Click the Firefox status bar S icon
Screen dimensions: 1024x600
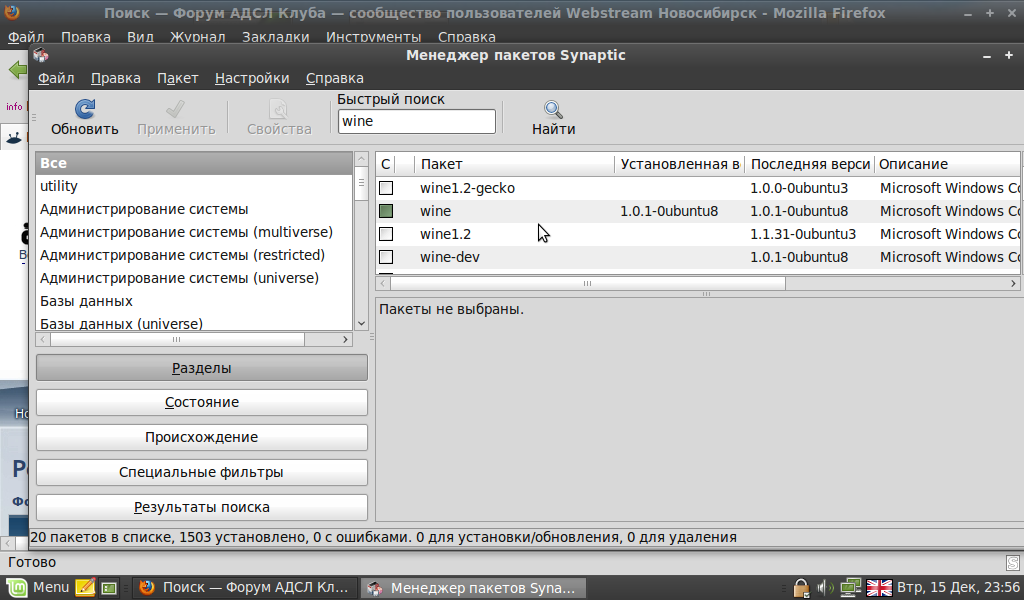pyautogui.click(x=1012, y=562)
